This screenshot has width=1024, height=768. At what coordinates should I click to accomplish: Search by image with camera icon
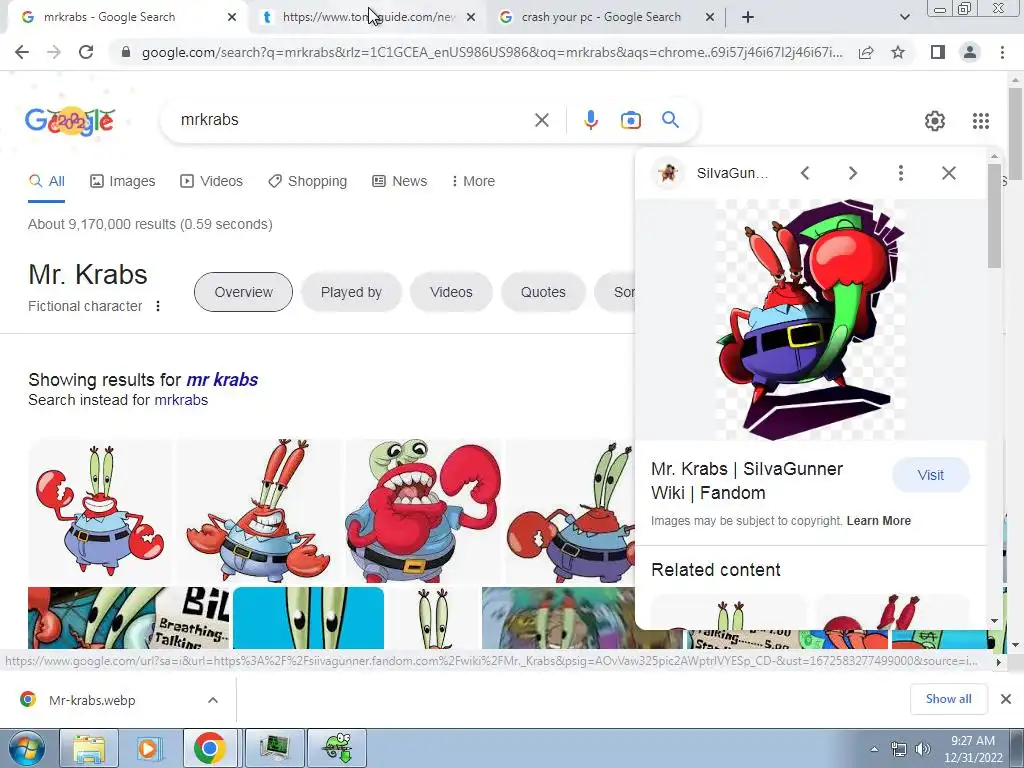[x=630, y=120]
